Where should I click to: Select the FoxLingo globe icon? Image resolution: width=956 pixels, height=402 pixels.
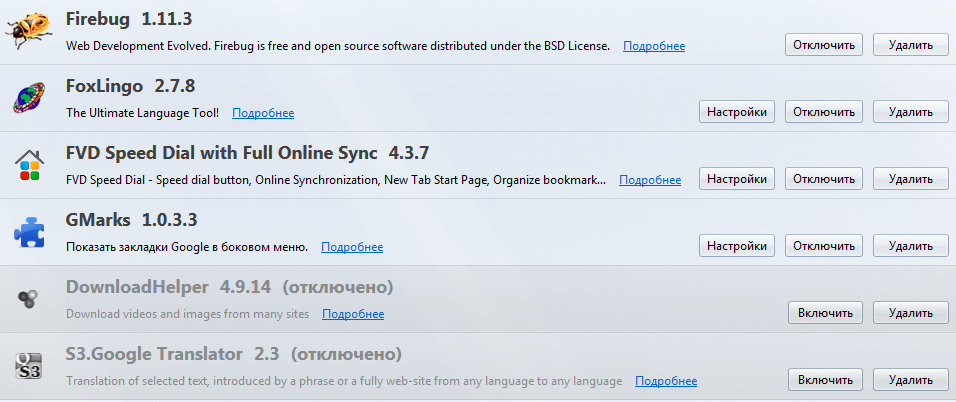pyautogui.click(x=28, y=98)
